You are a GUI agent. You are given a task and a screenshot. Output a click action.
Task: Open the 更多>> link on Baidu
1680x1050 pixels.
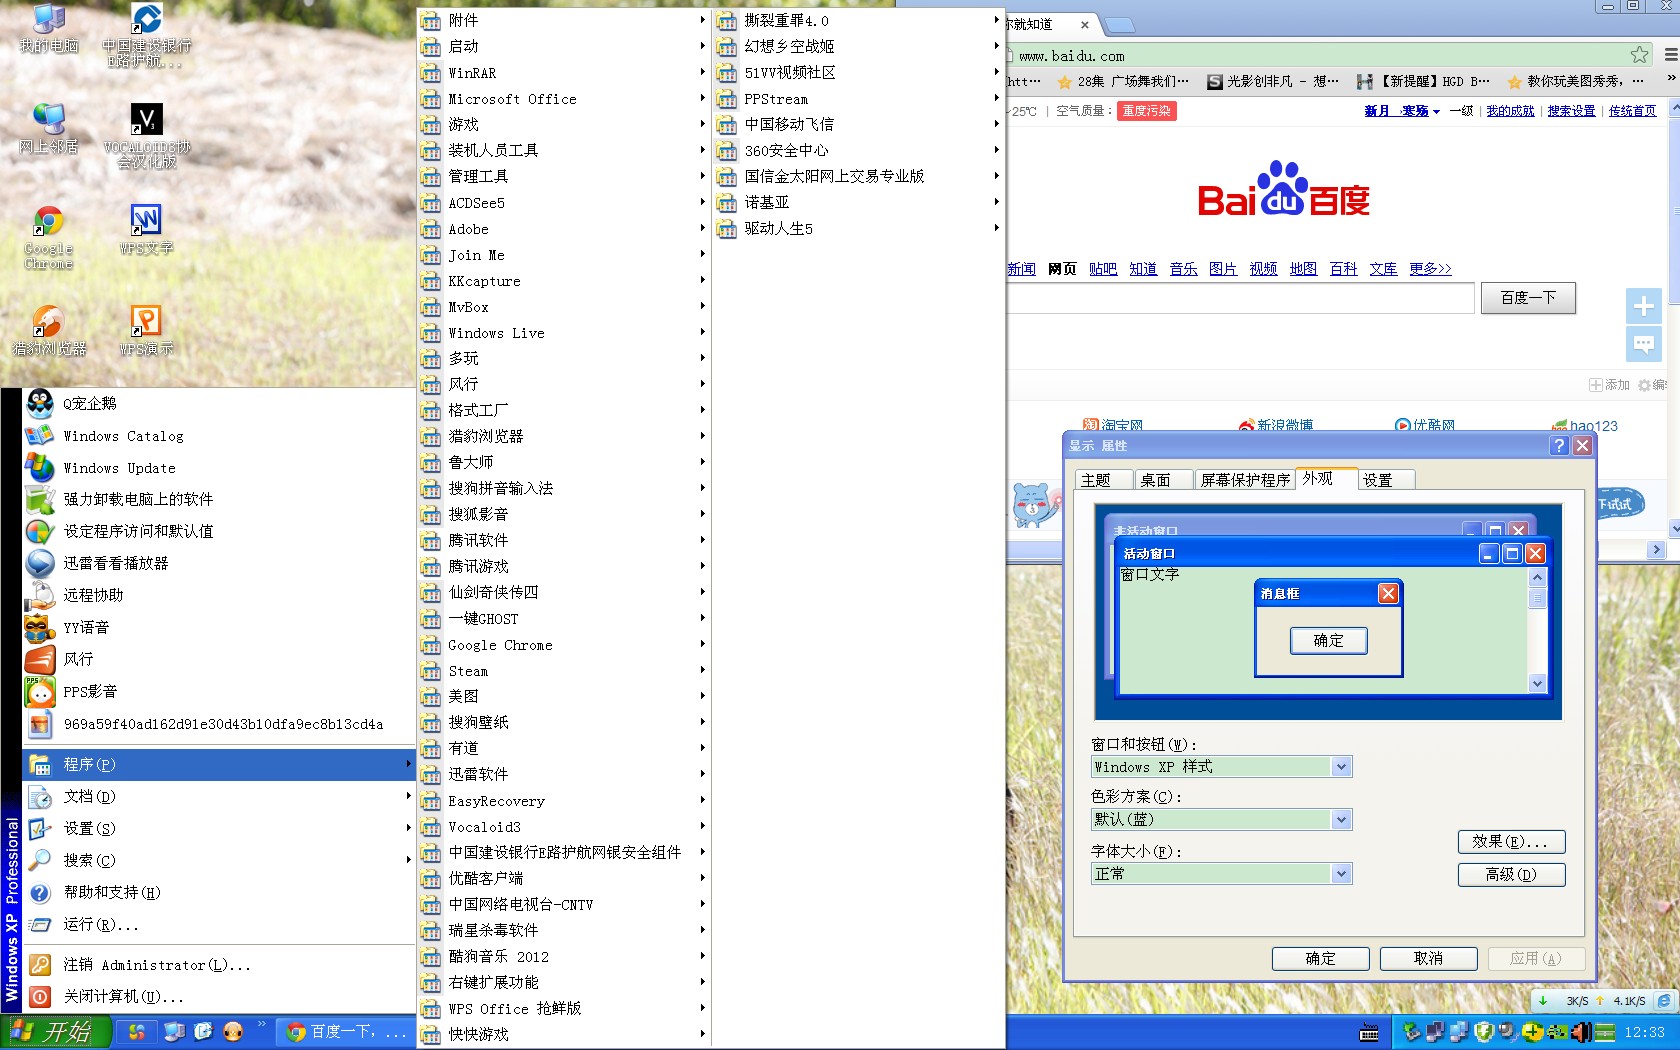pyautogui.click(x=1430, y=269)
